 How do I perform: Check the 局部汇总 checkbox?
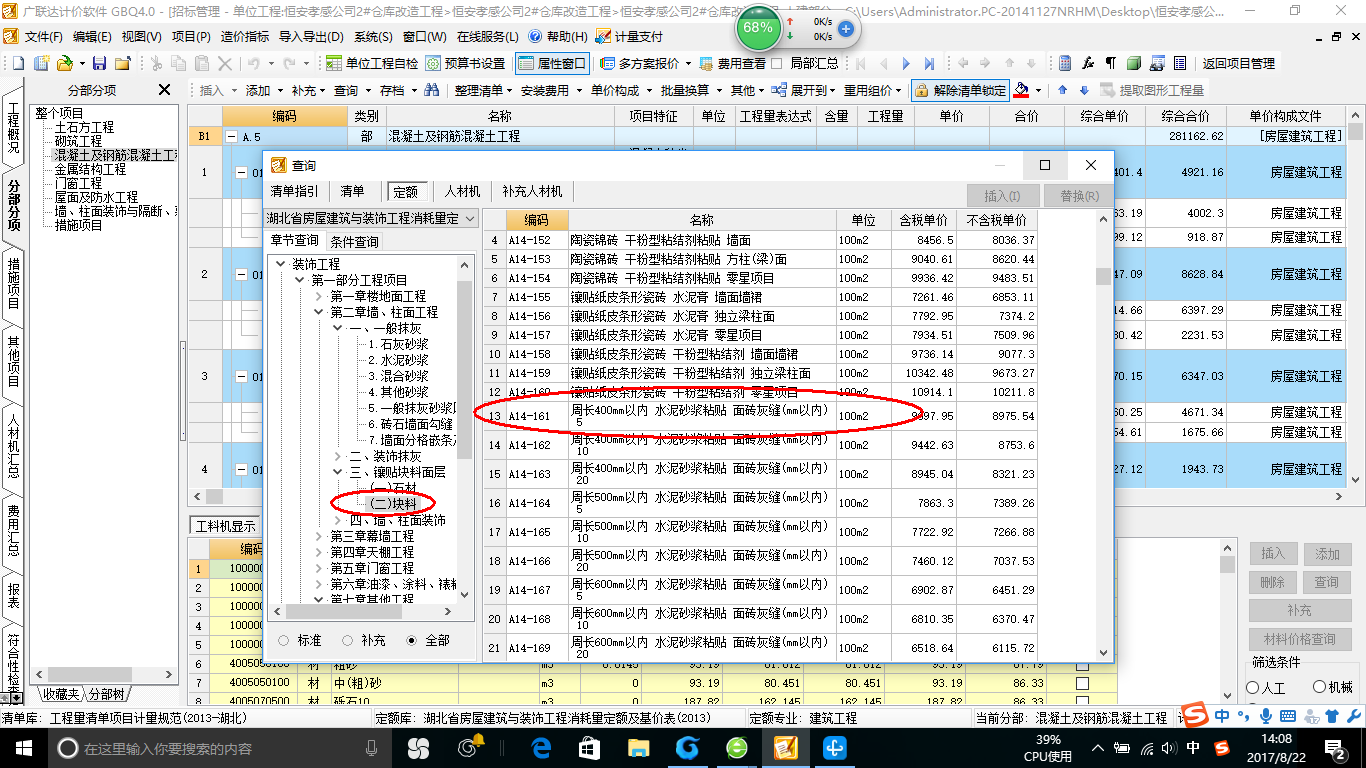(x=777, y=63)
